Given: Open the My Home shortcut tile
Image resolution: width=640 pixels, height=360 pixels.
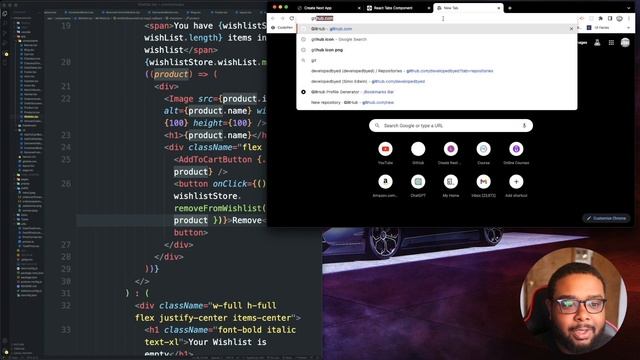Looking at the screenshot, I should (x=451, y=186).
